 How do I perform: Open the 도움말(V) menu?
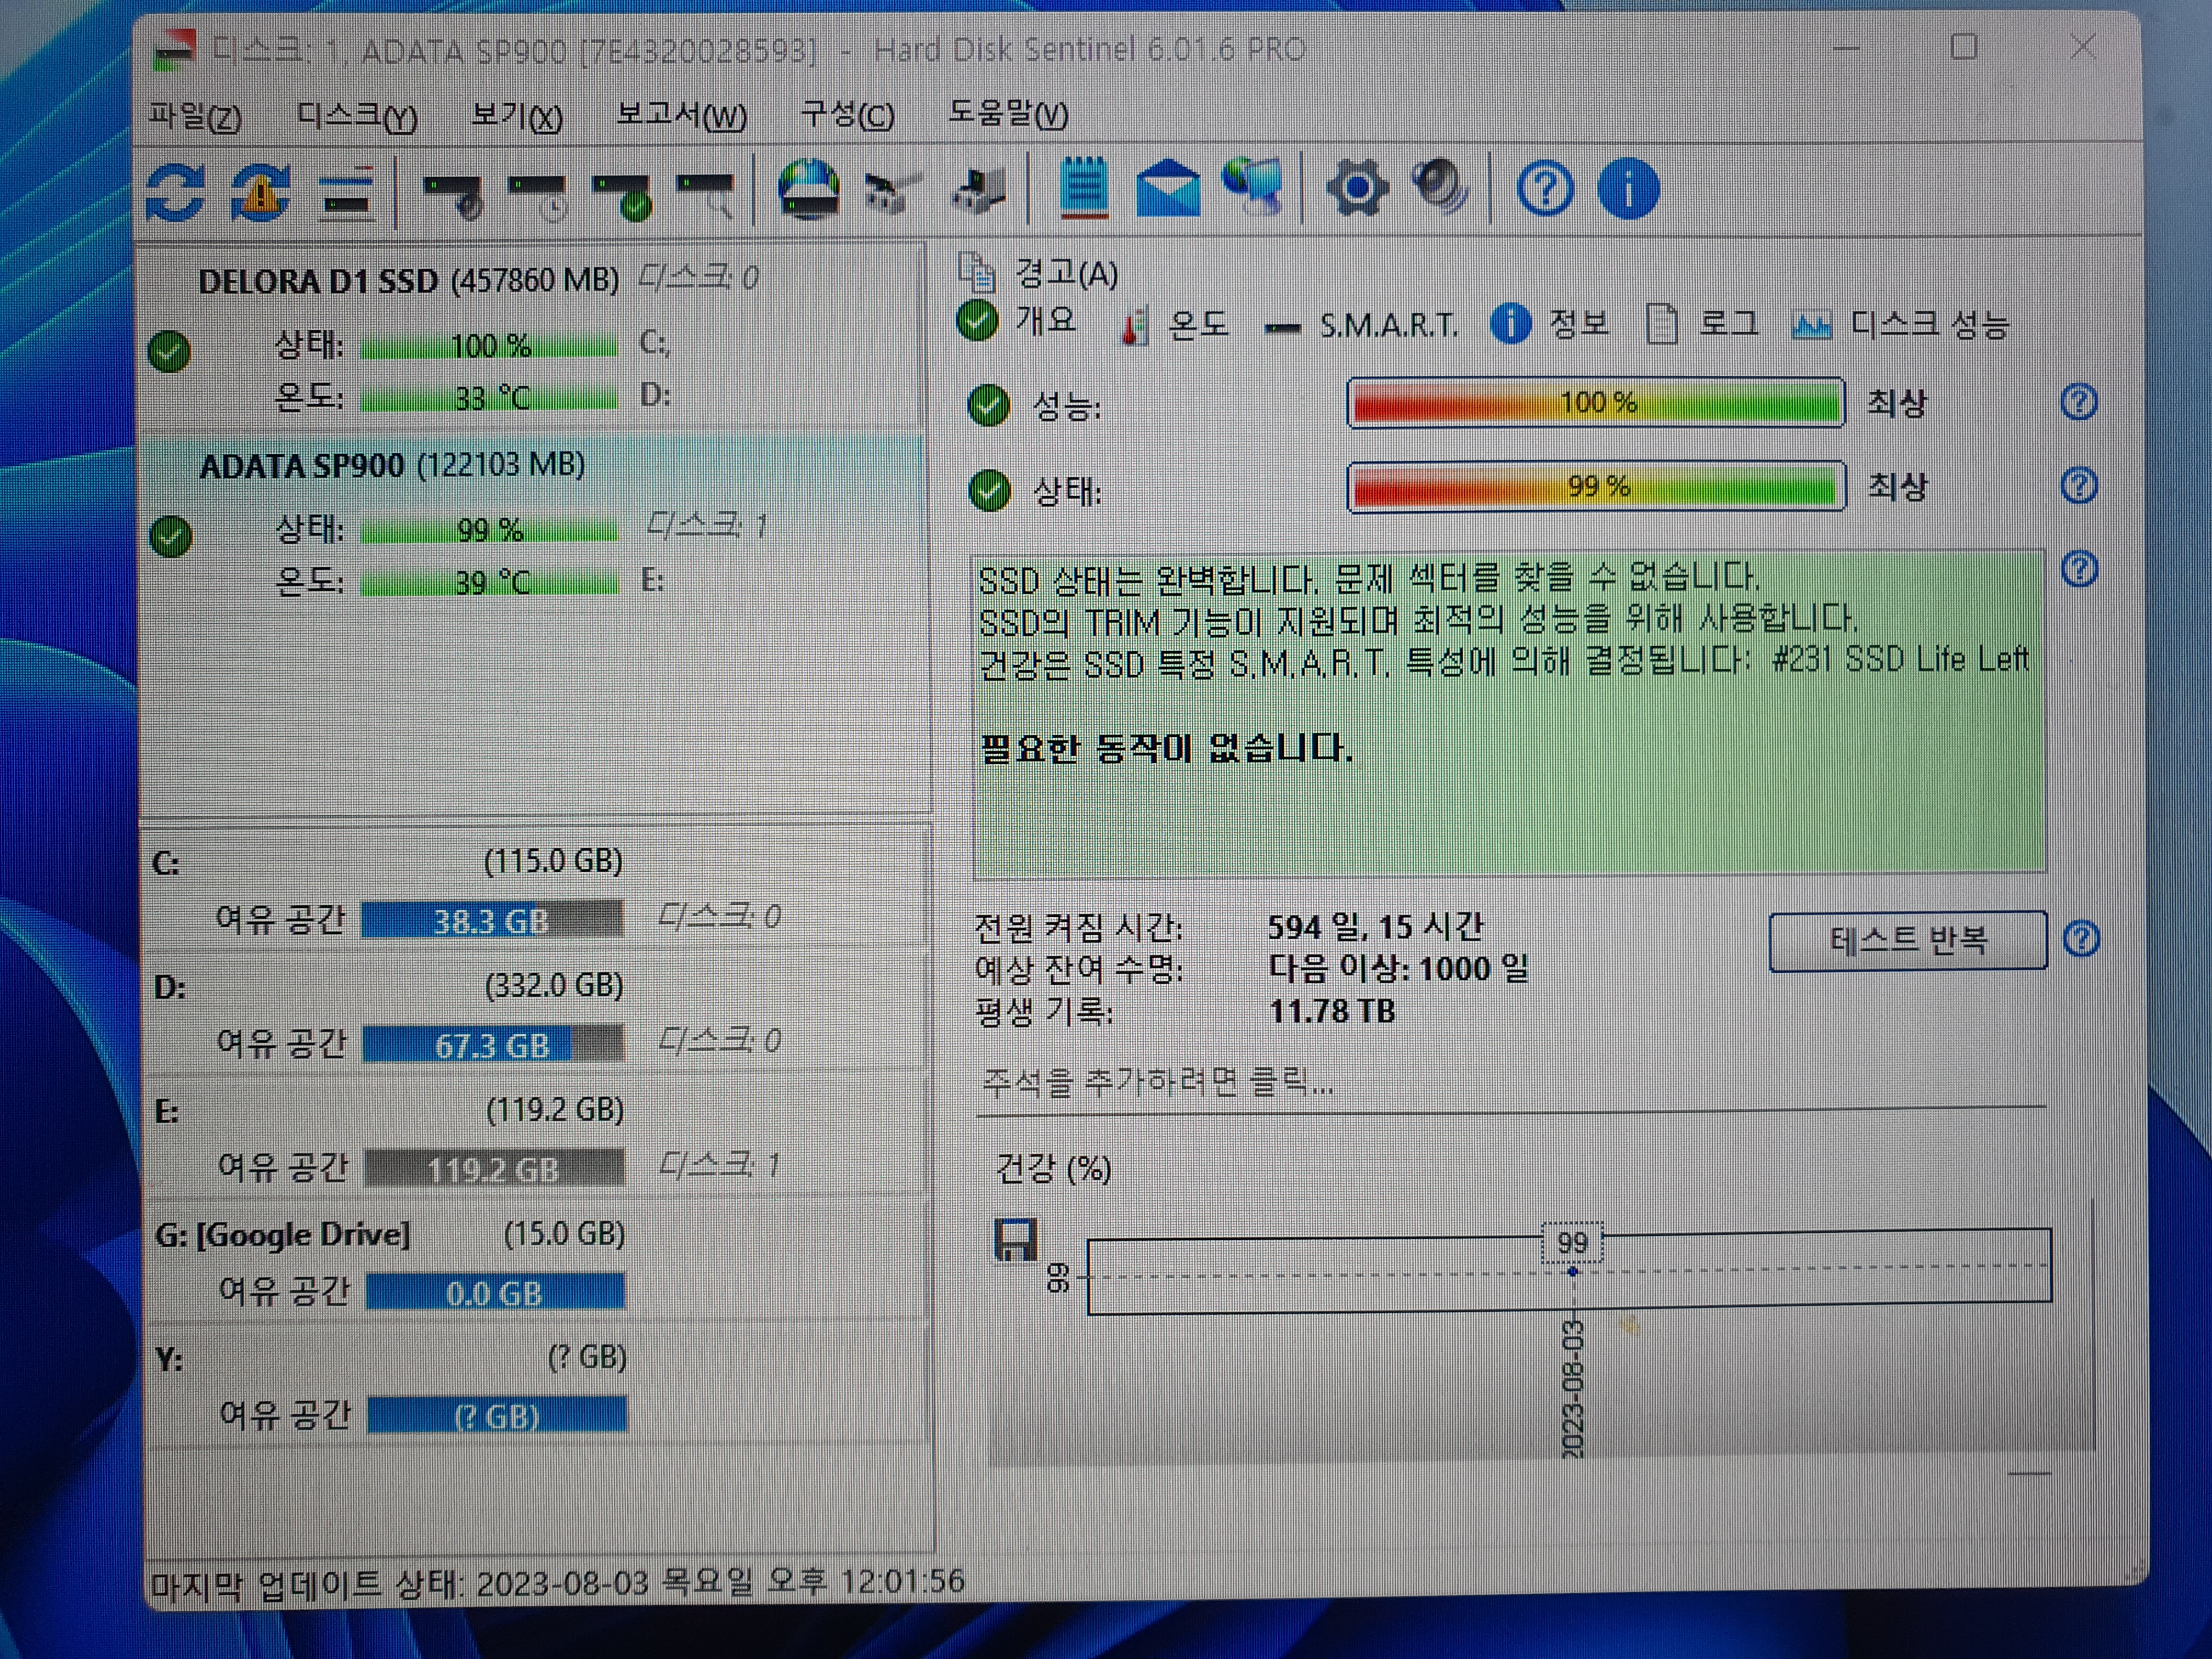tap(1008, 114)
